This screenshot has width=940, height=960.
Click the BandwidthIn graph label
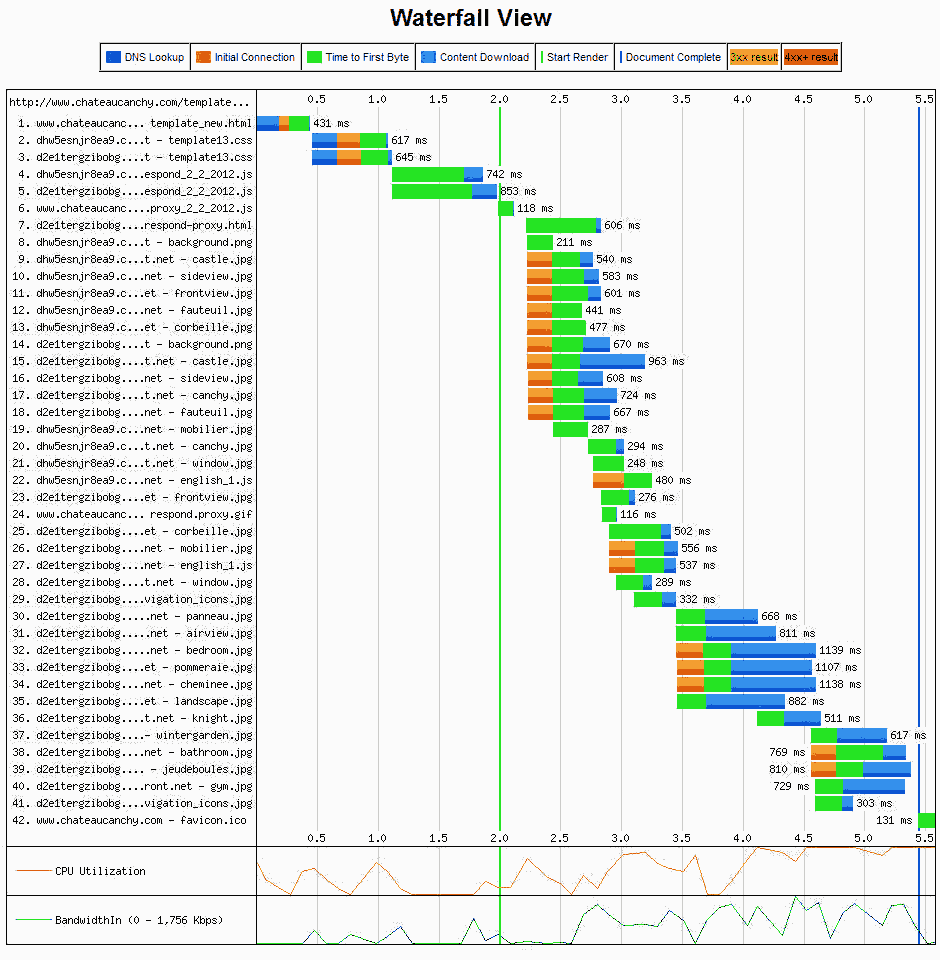pyautogui.click(x=138, y=920)
